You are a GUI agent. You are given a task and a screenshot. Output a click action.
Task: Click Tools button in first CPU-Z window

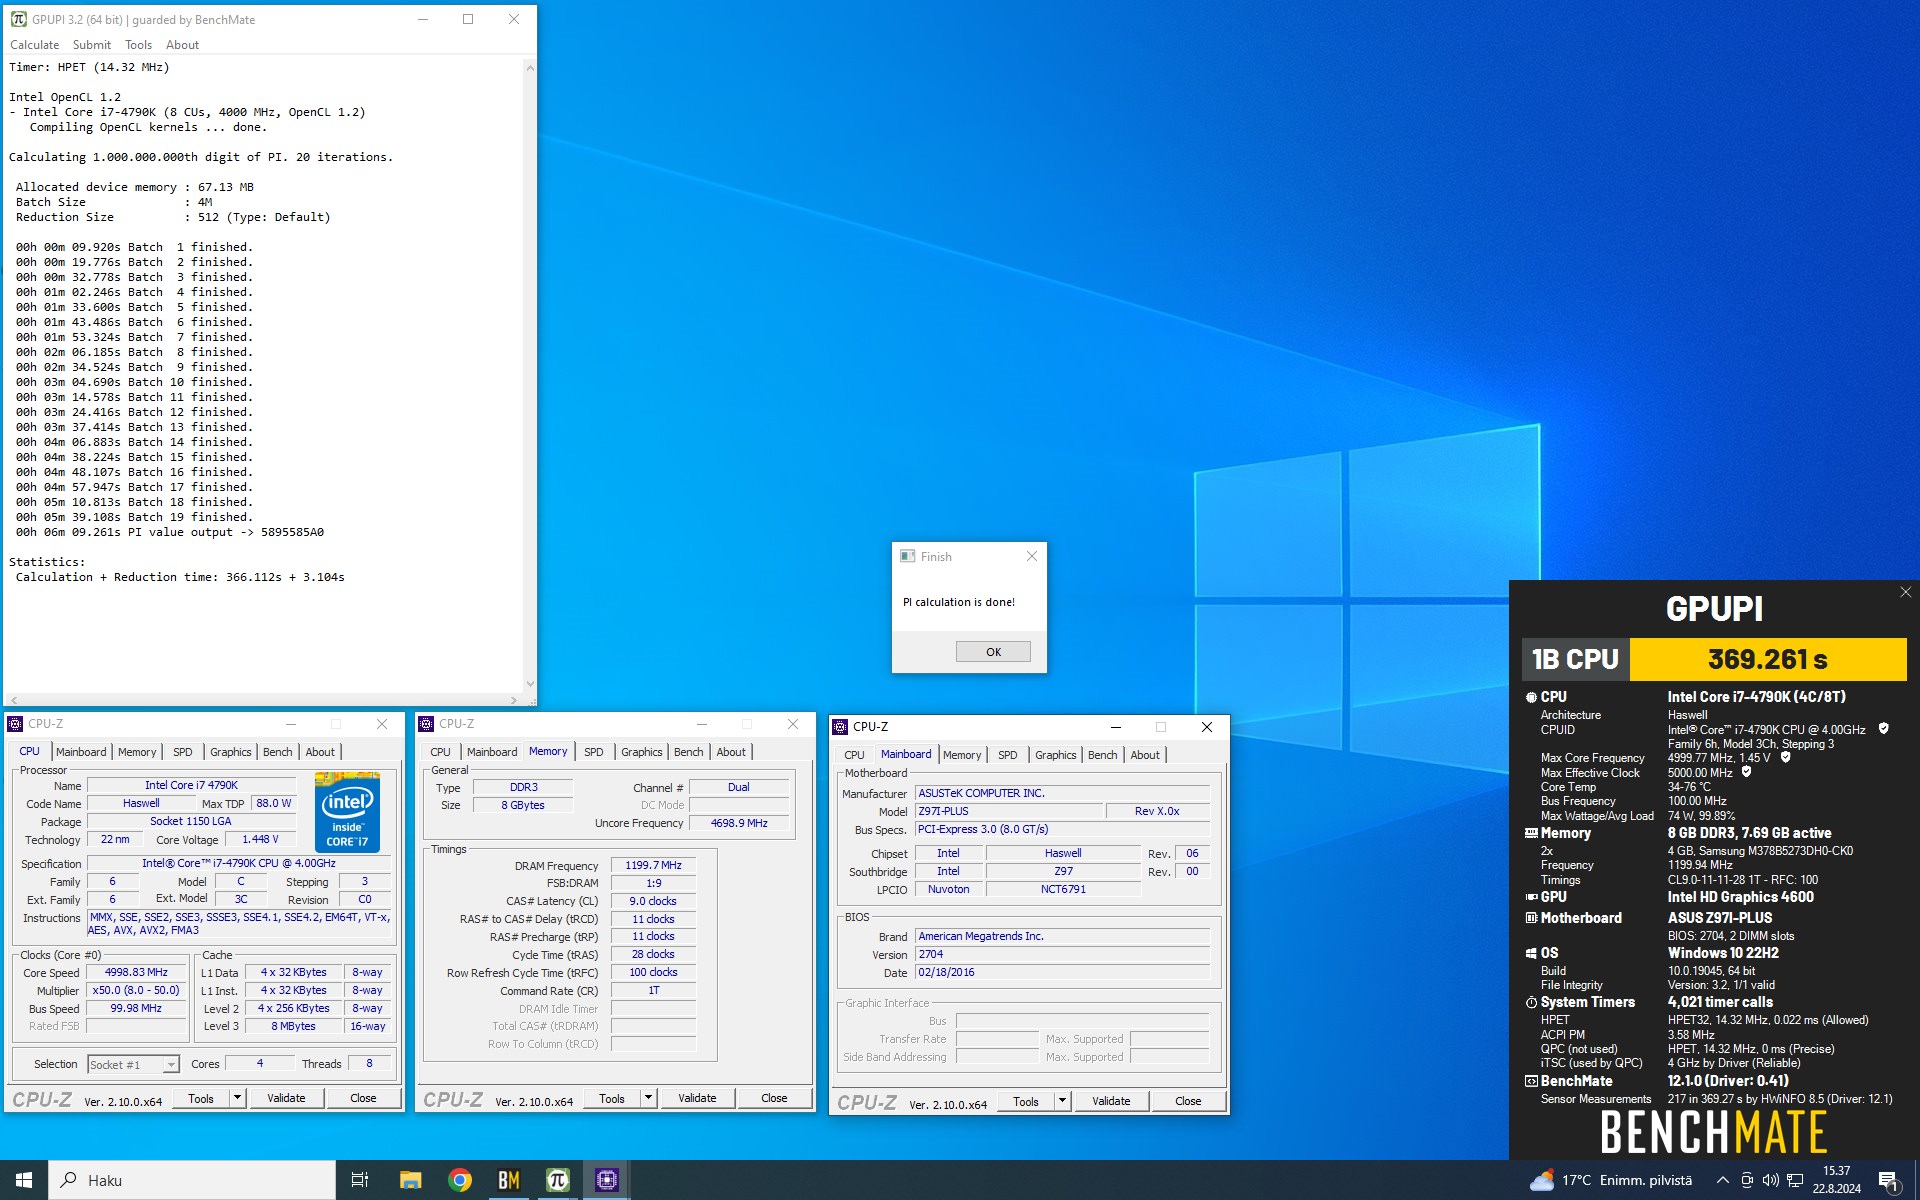[201, 1098]
